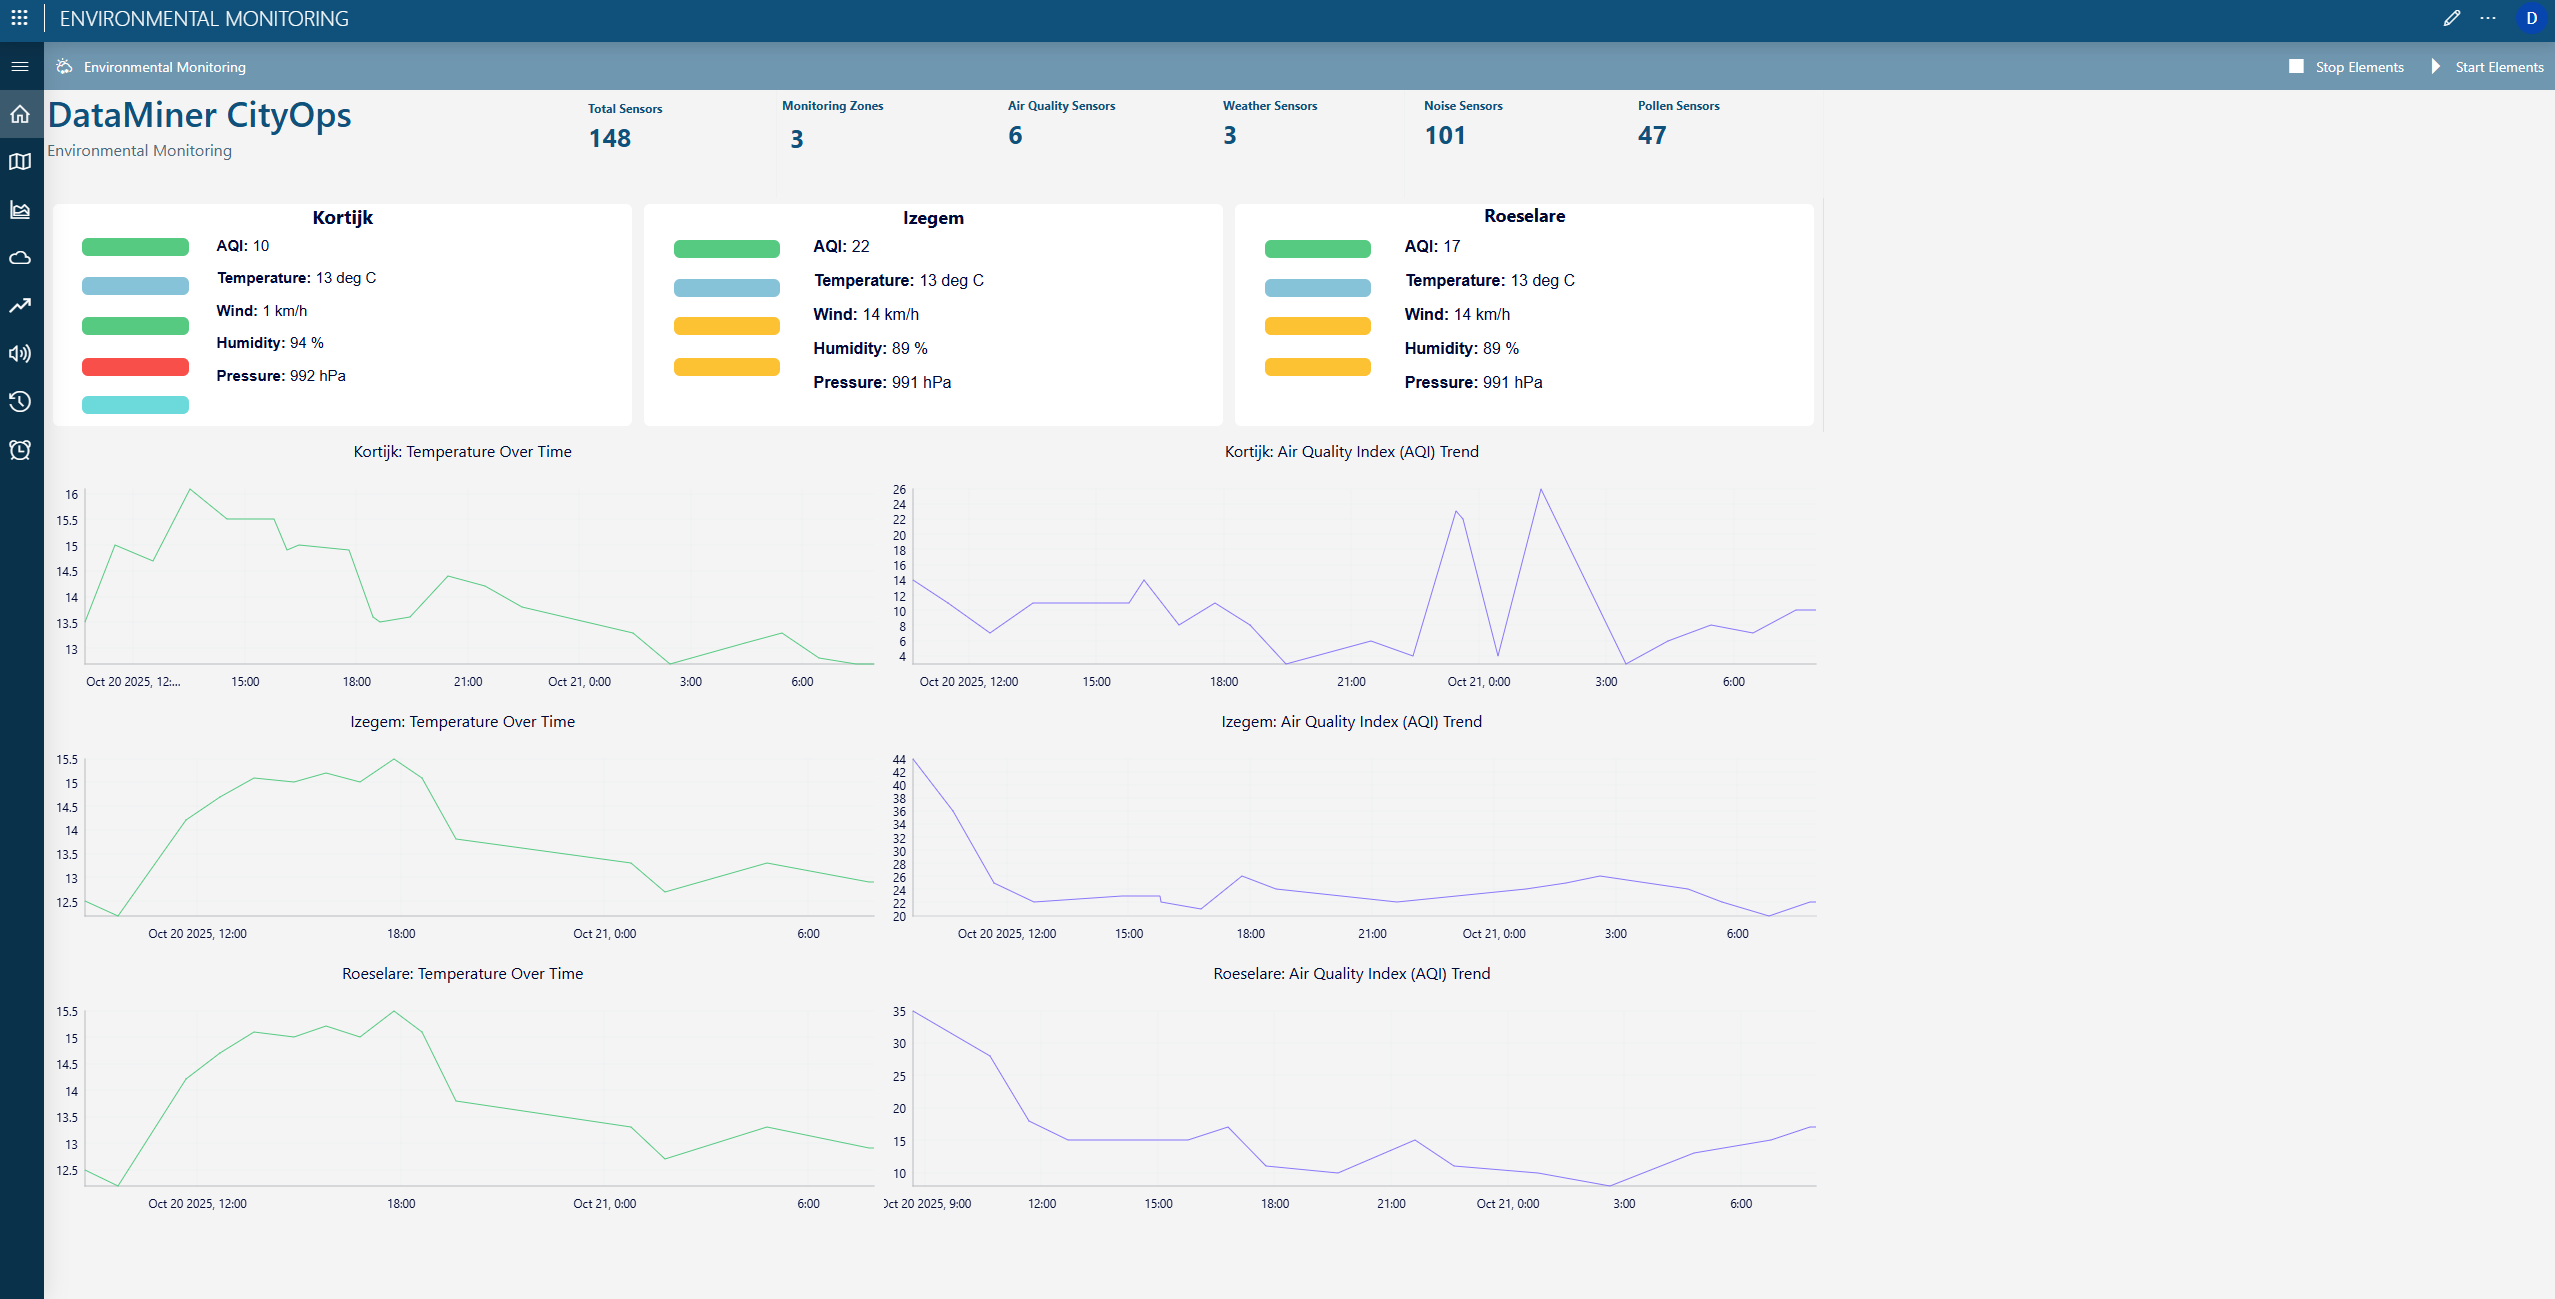Click the Environmental Monitoring page title tab
The width and height of the screenshot is (2555, 1299).
point(164,67)
